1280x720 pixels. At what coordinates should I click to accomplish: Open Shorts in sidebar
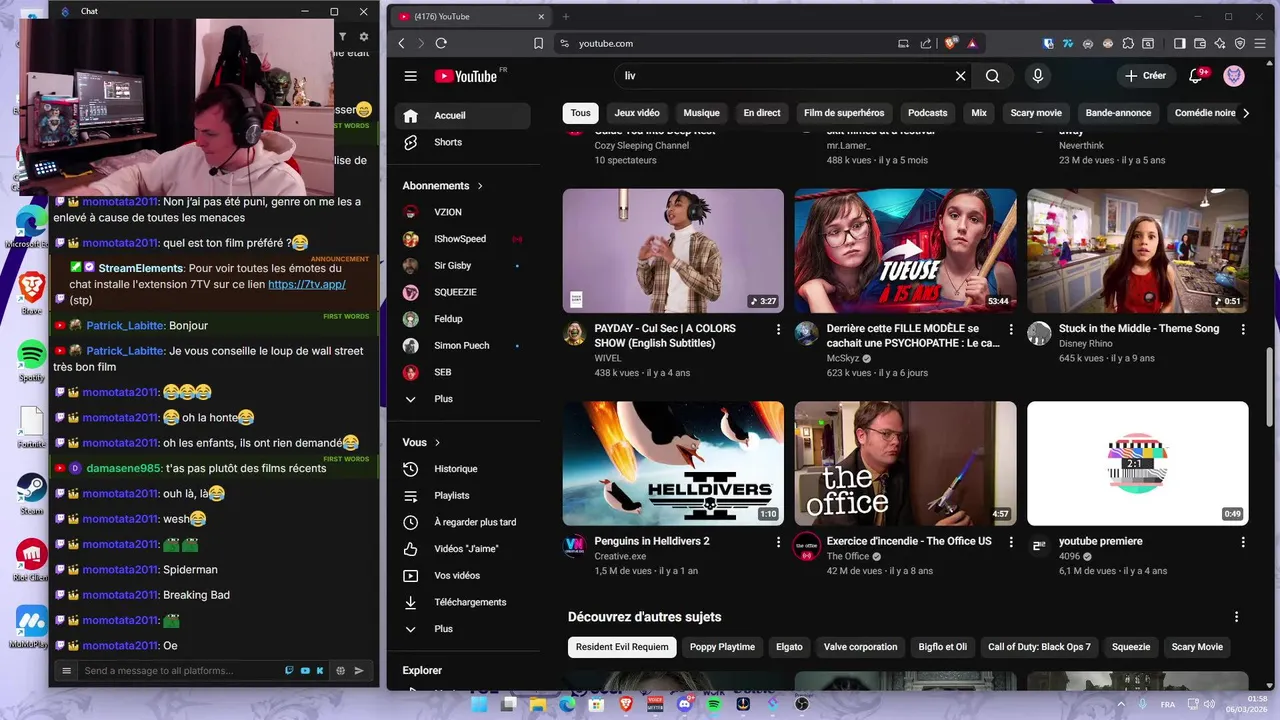point(462,142)
